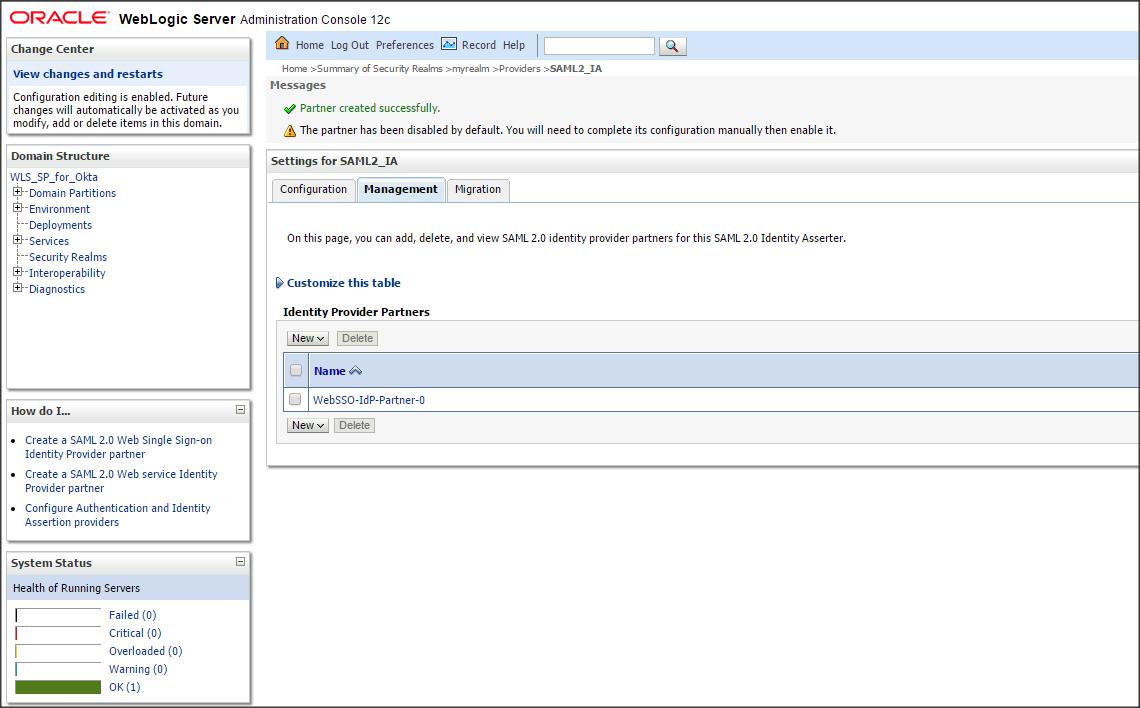1140x708 pixels.
Task: Check the WebSSO-IdP-Partner-0 row checkbox
Action: click(x=295, y=399)
